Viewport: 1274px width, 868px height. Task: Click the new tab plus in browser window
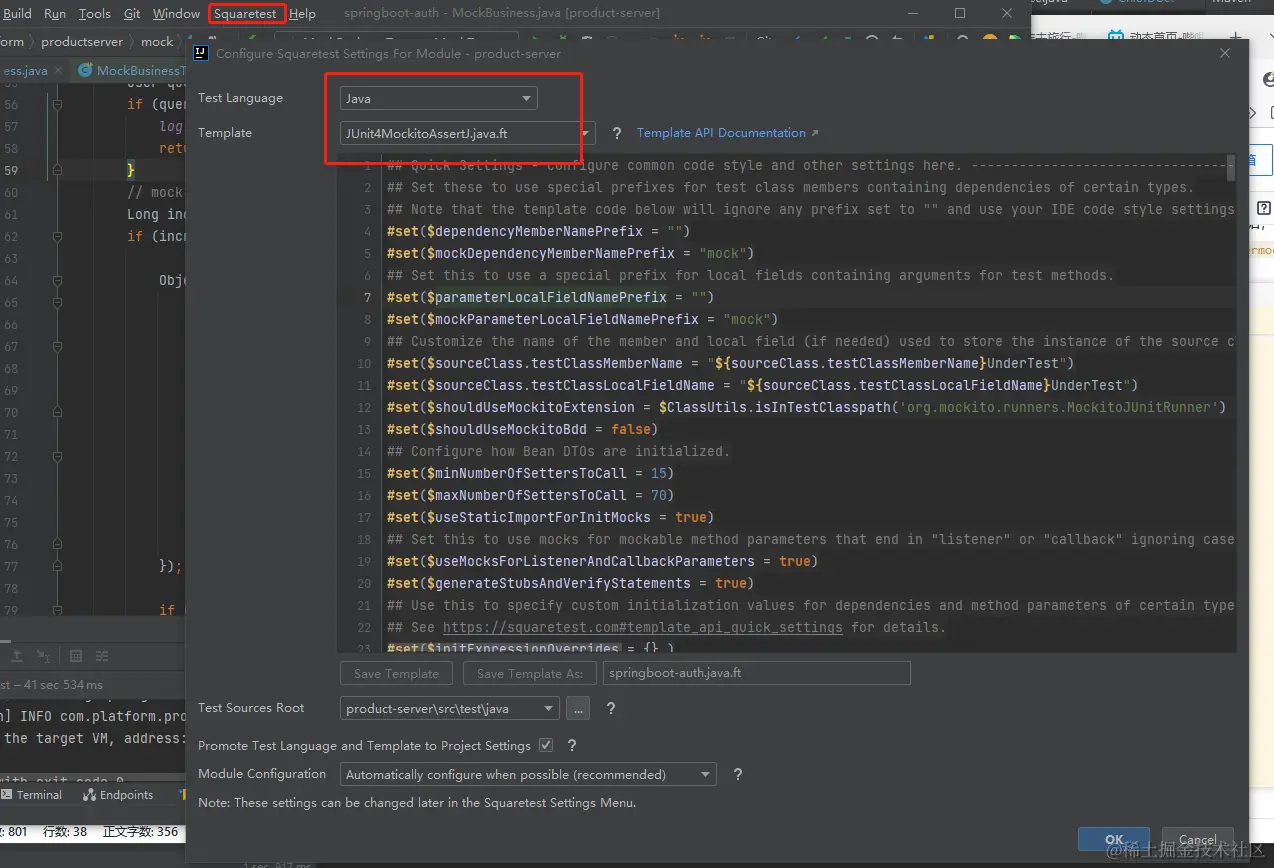1235,38
